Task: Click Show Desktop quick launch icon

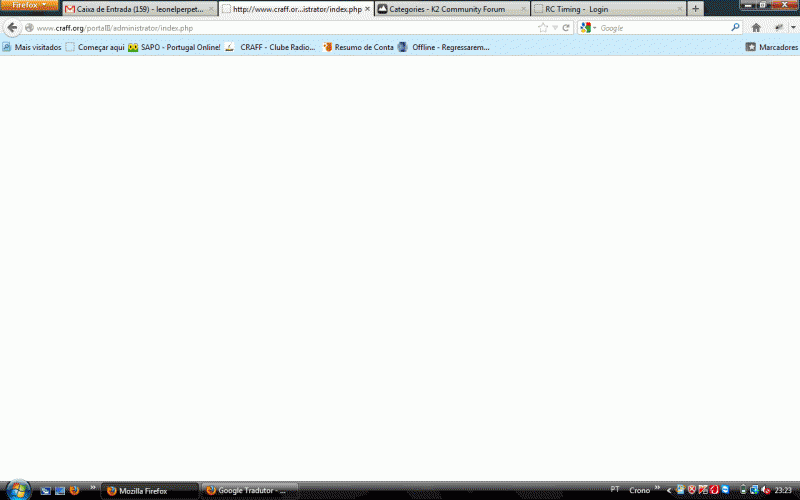Action: (45, 491)
